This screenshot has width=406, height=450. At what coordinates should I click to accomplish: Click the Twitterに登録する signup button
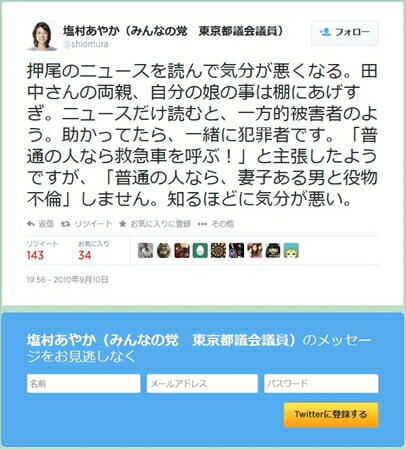[331, 415]
